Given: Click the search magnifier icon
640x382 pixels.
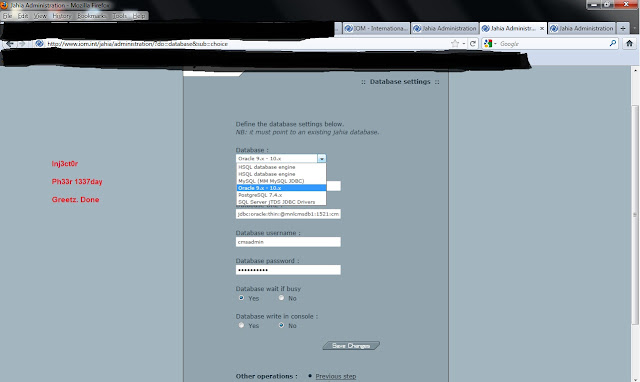Looking at the screenshot, I should pos(613,43).
